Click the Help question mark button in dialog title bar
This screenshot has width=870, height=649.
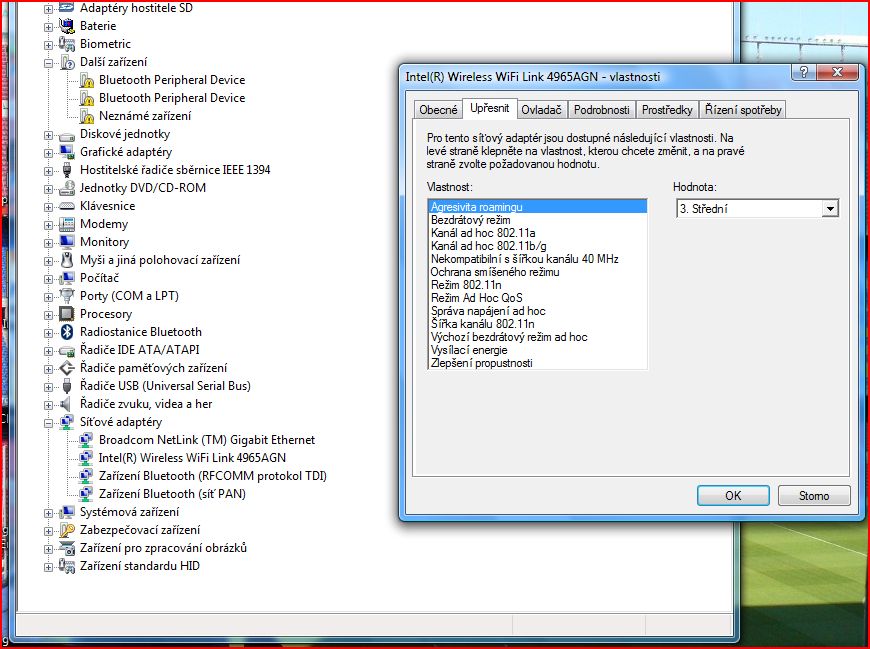804,72
